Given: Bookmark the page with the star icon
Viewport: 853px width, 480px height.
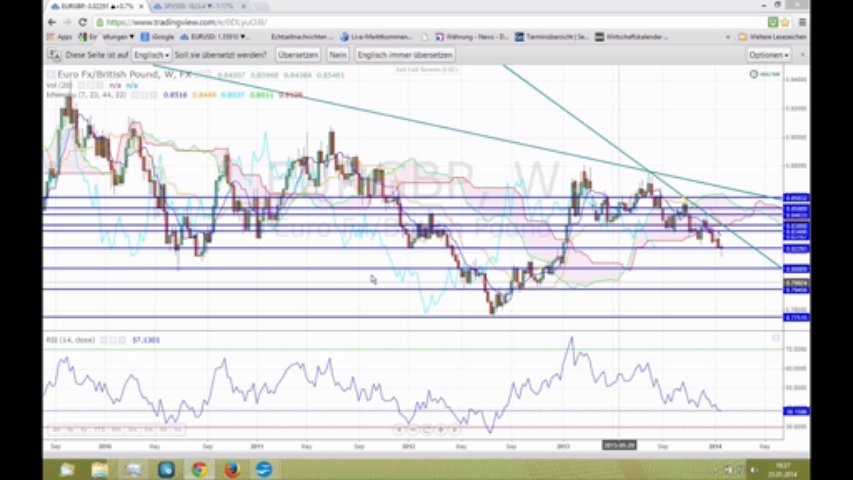Looking at the screenshot, I should (x=785, y=22).
